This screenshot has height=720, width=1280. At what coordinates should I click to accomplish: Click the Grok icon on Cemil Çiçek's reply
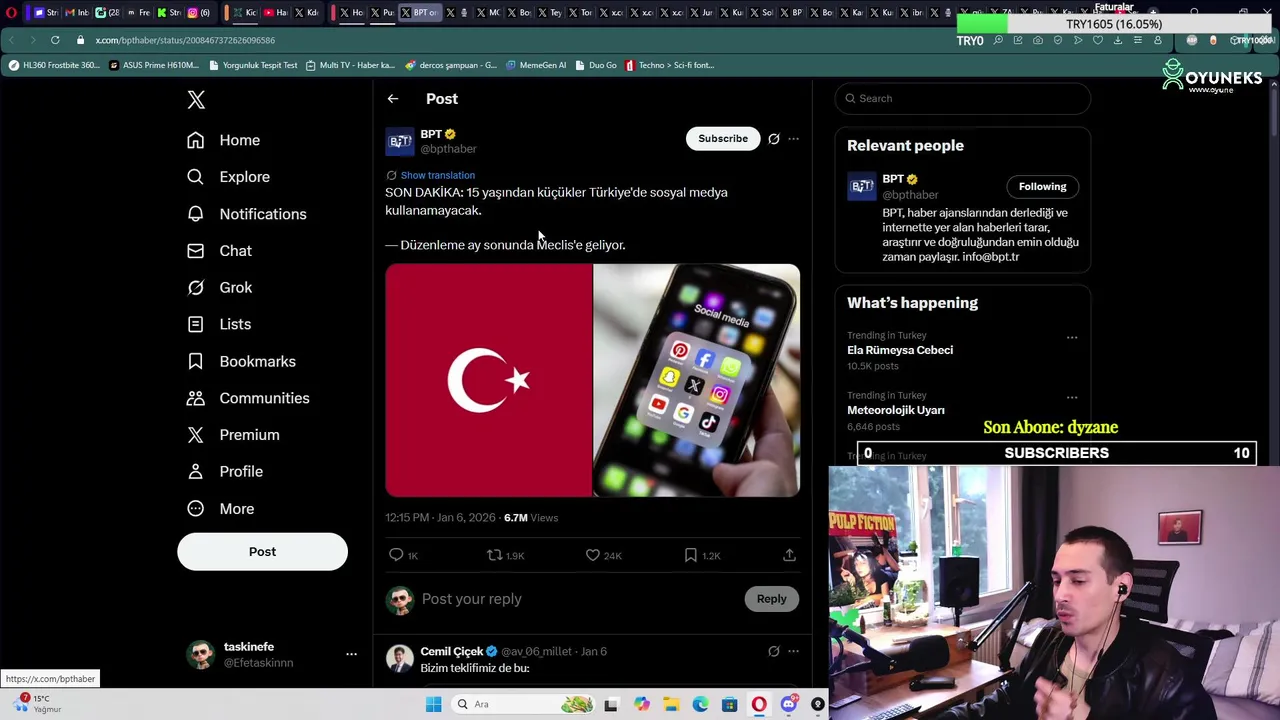(x=774, y=652)
